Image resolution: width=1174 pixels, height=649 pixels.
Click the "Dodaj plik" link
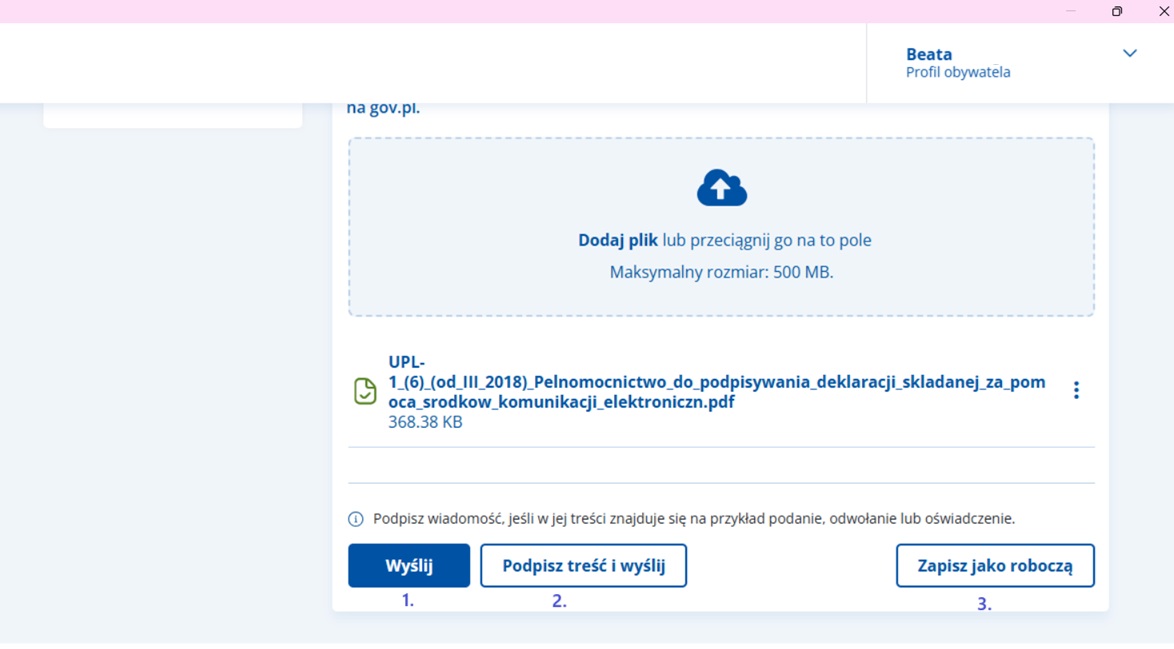pyautogui.click(x=617, y=240)
